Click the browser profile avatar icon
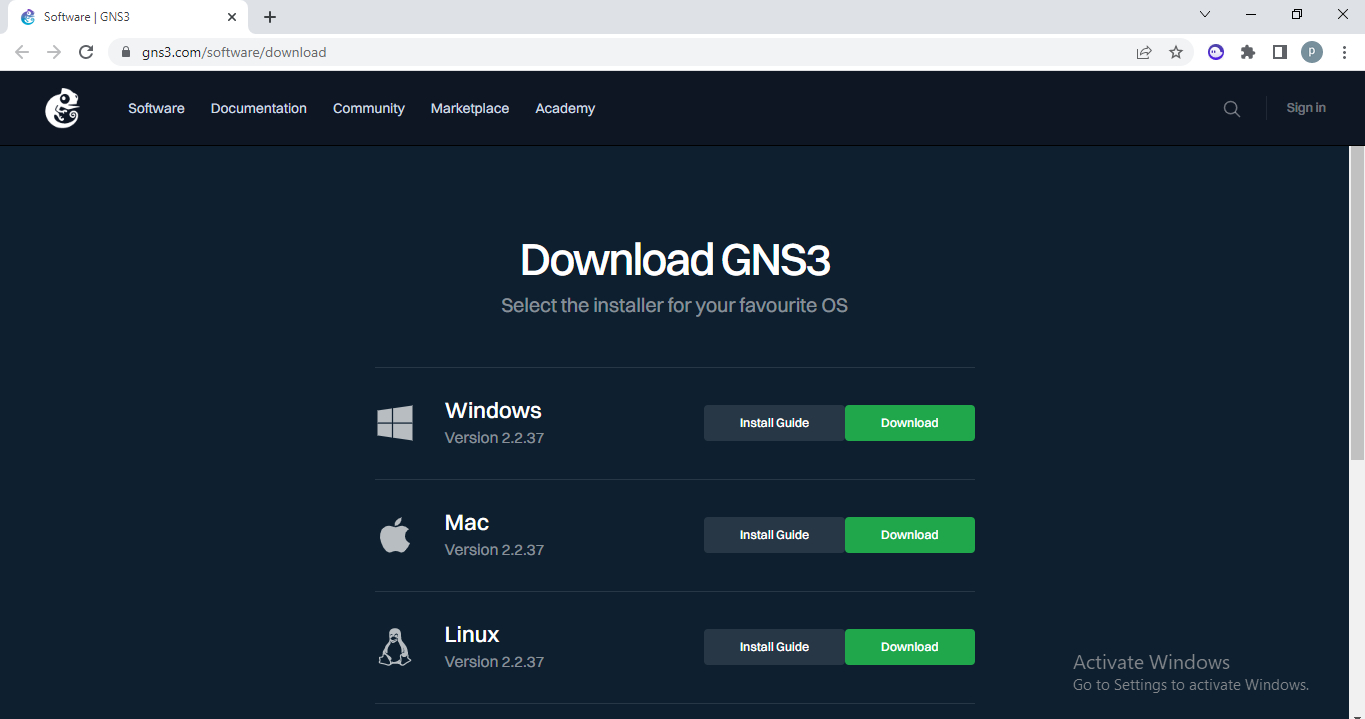Viewport: 1365px width, 719px height. tap(1311, 51)
